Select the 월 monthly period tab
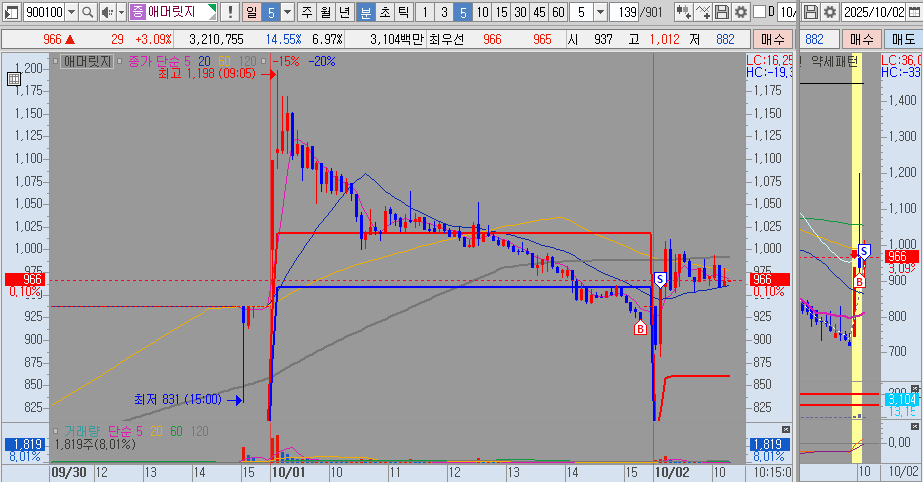923x482 pixels. tap(326, 12)
